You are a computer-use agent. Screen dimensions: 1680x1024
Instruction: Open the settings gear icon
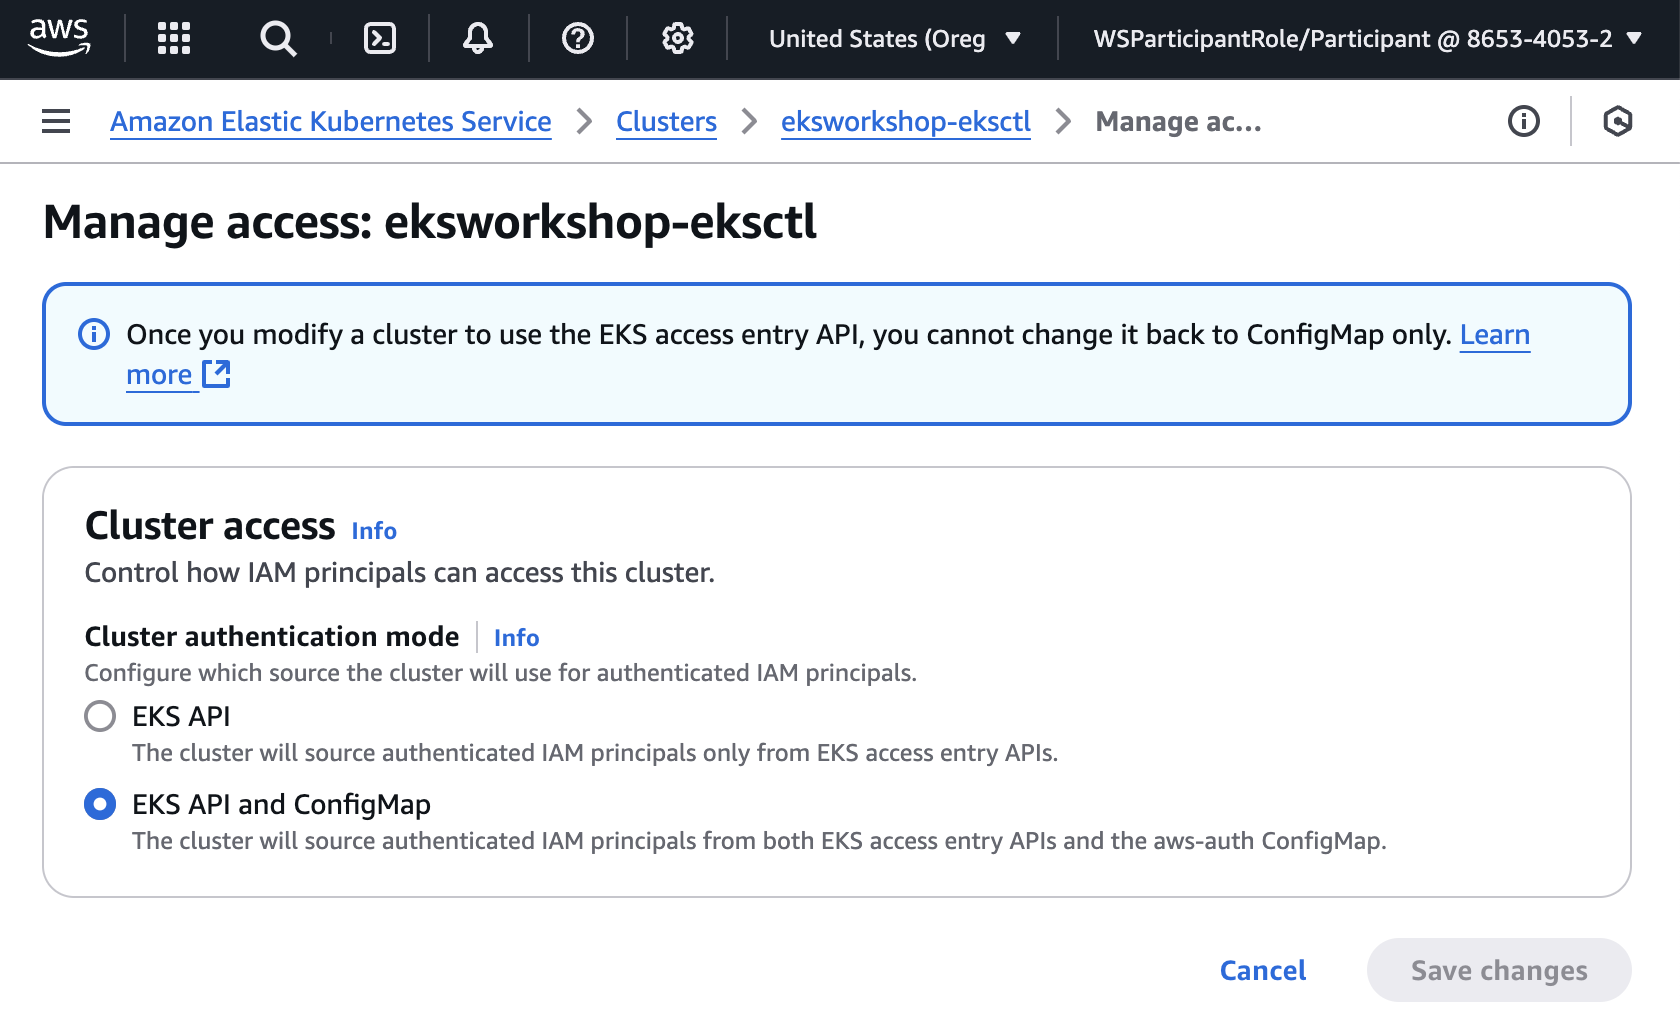(678, 38)
